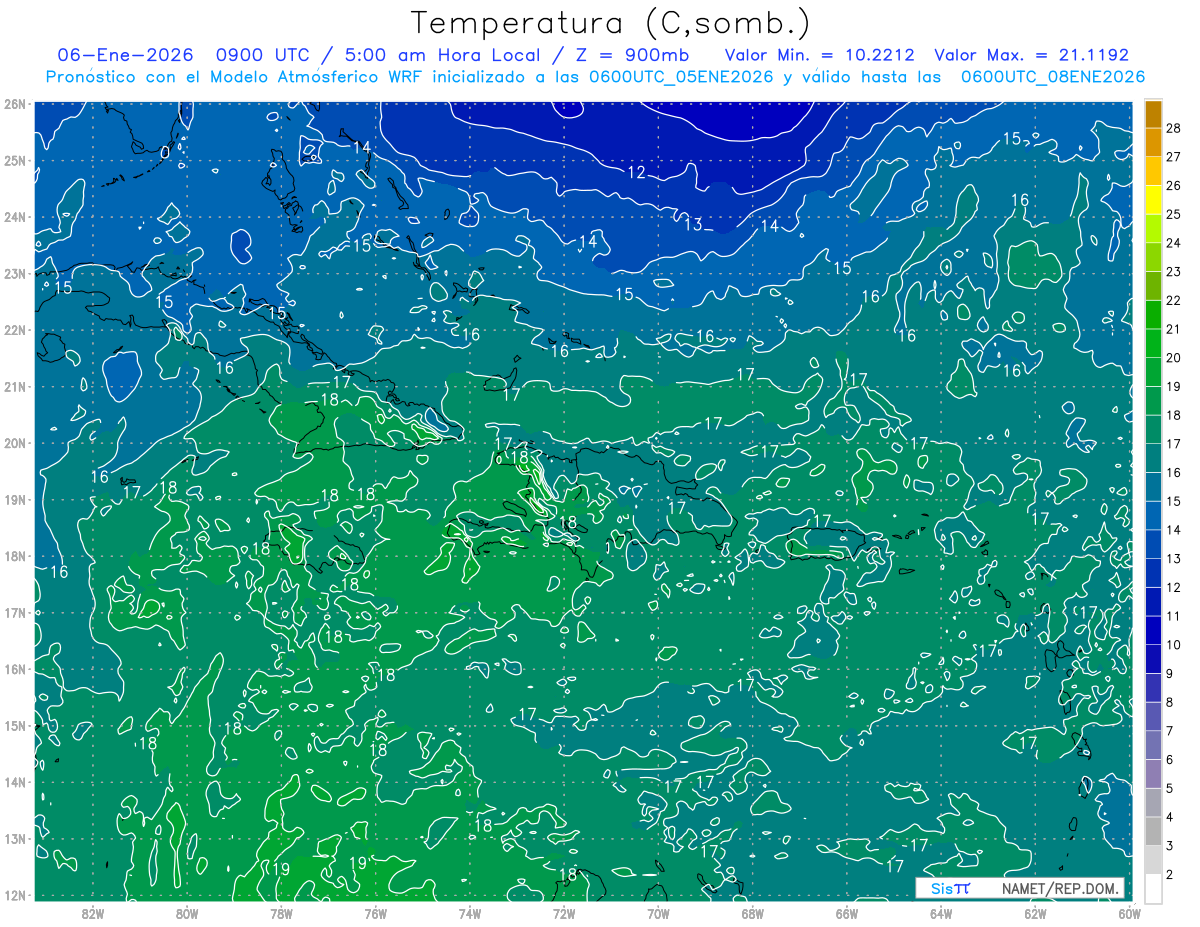This screenshot has height=927, width=1200.
Task: Click the '22N' latitude axis label
Action: (x=15, y=330)
